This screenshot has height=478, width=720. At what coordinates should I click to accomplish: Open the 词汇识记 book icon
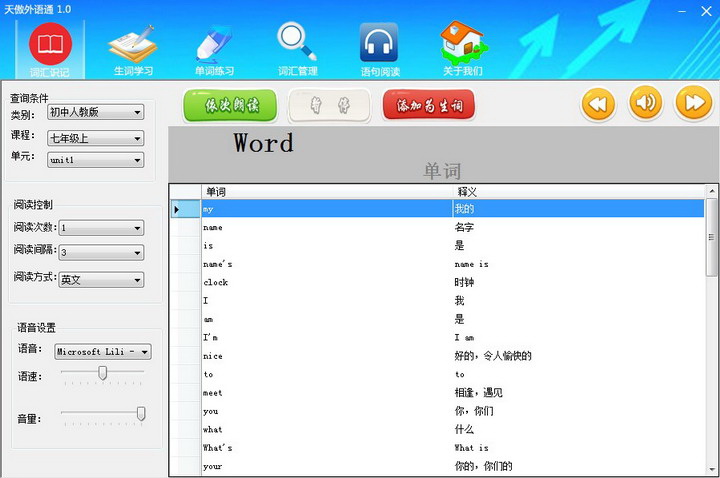[x=50, y=43]
